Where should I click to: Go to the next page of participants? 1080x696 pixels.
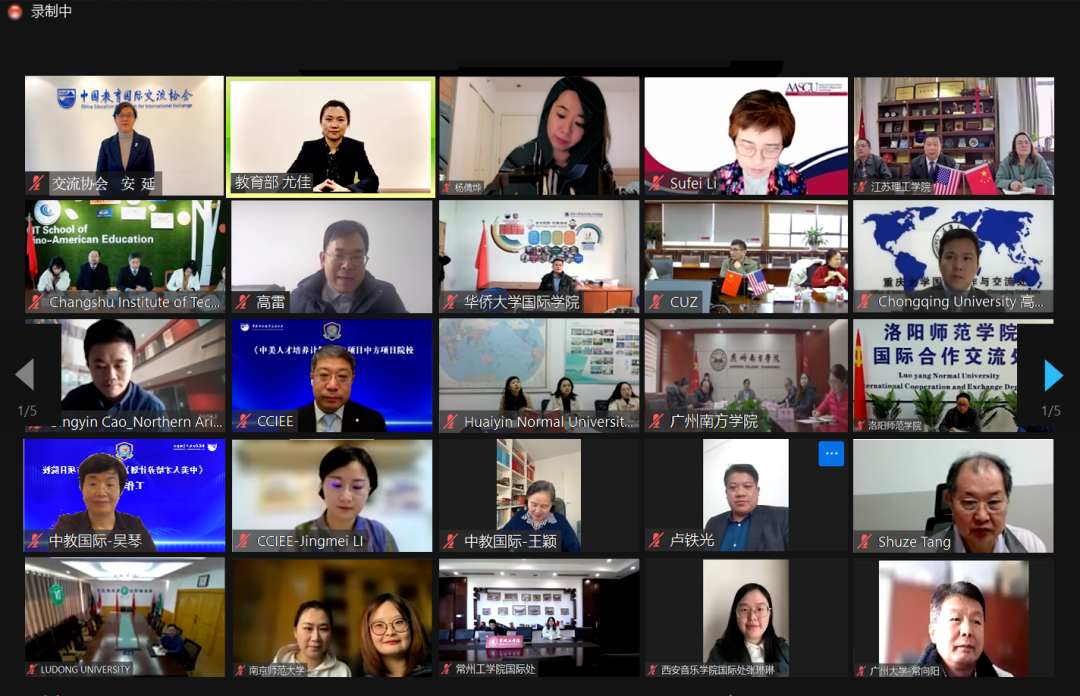(1053, 375)
